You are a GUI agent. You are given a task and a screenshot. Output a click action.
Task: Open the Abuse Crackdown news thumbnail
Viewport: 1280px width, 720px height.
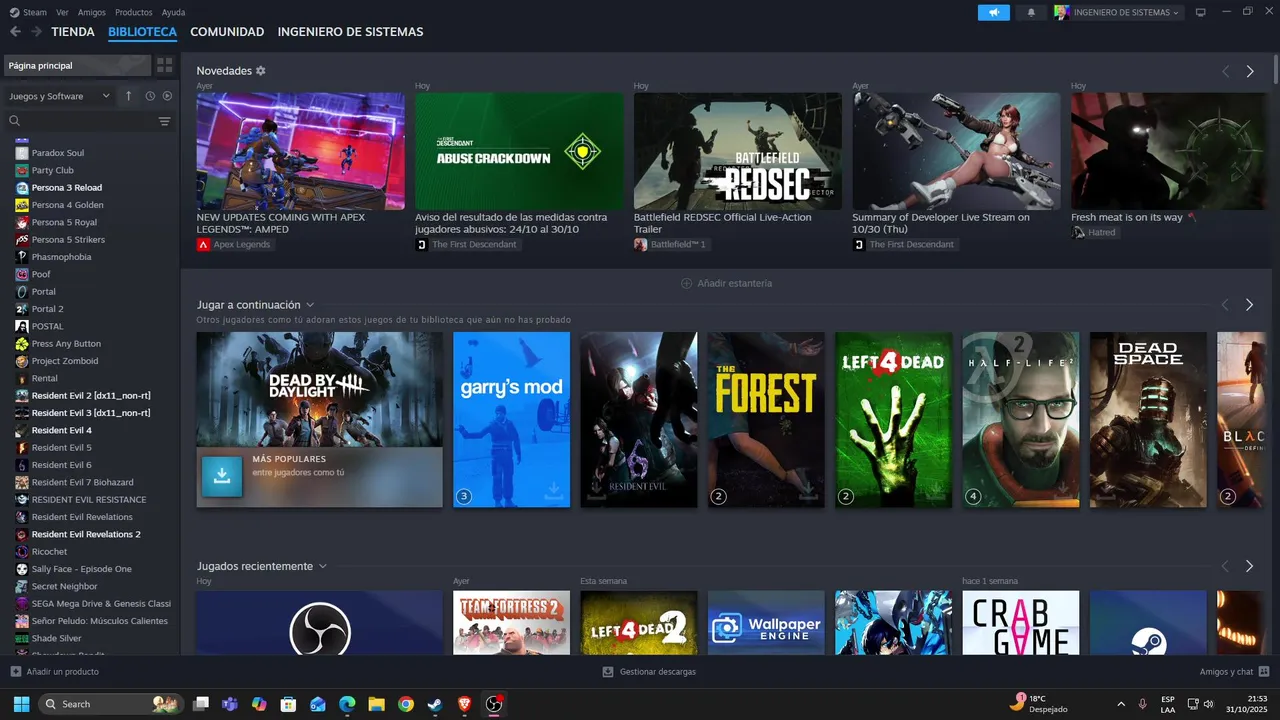pos(519,151)
